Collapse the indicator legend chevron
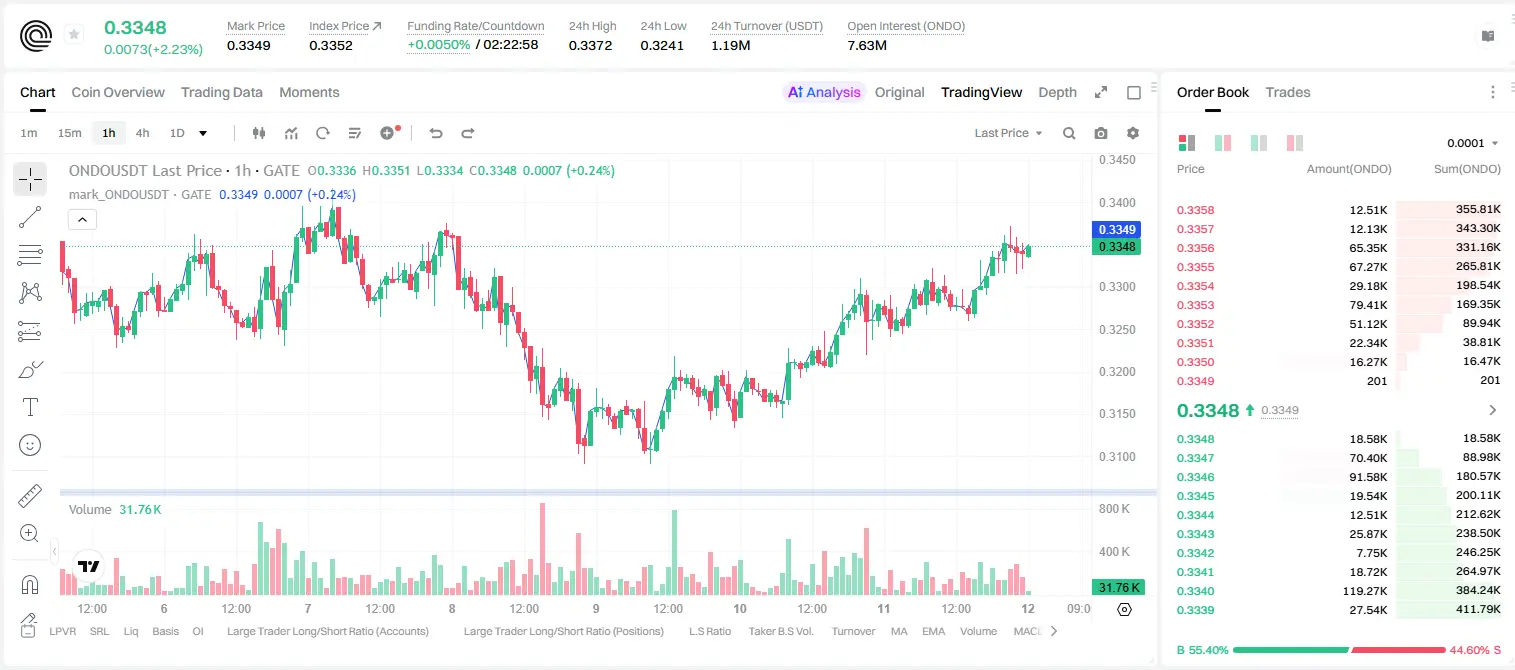The image size is (1515, 670). 82,219
